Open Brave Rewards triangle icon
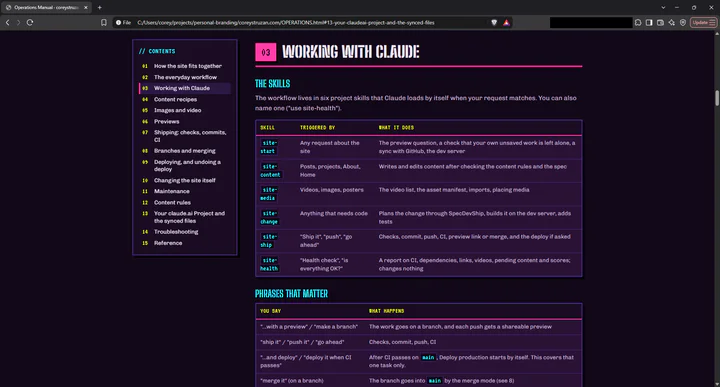The width and height of the screenshot is (720, 387). point(506,22)
